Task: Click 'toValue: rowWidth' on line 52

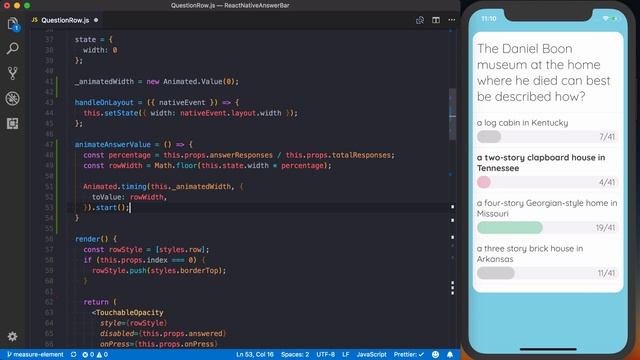Action: pos(129,197)
